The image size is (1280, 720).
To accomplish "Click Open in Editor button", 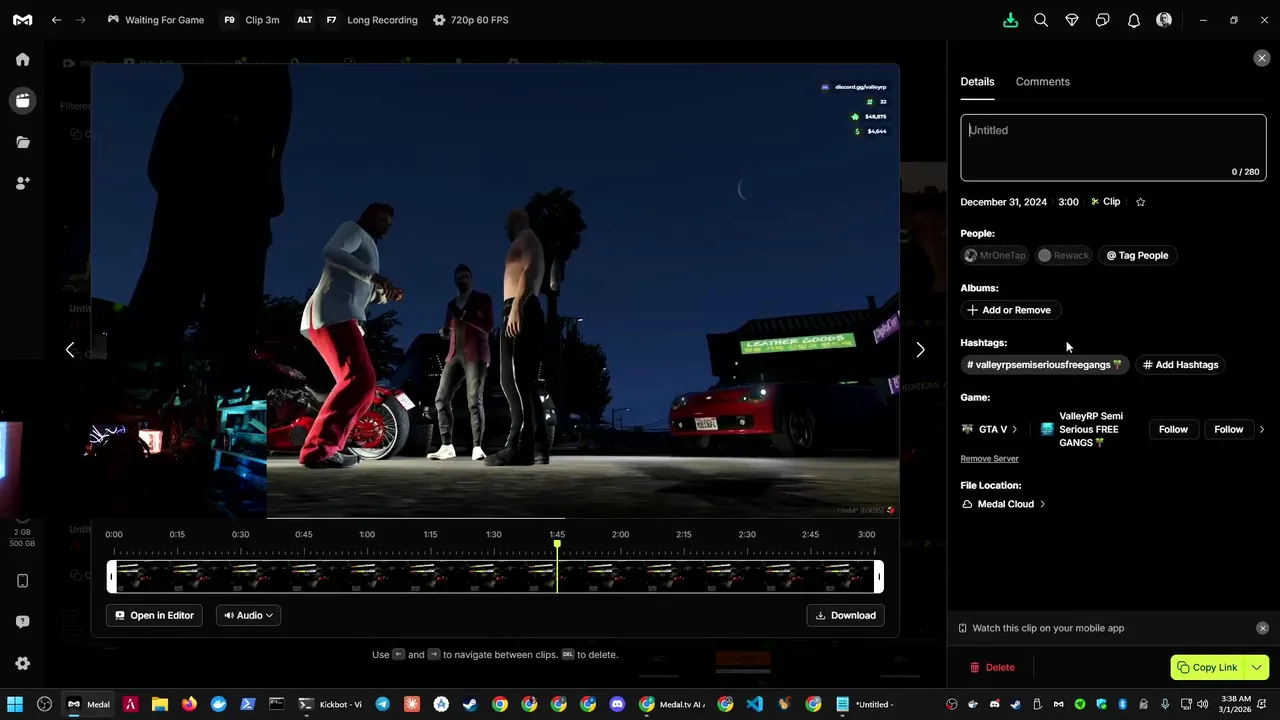I will (154, 615).
